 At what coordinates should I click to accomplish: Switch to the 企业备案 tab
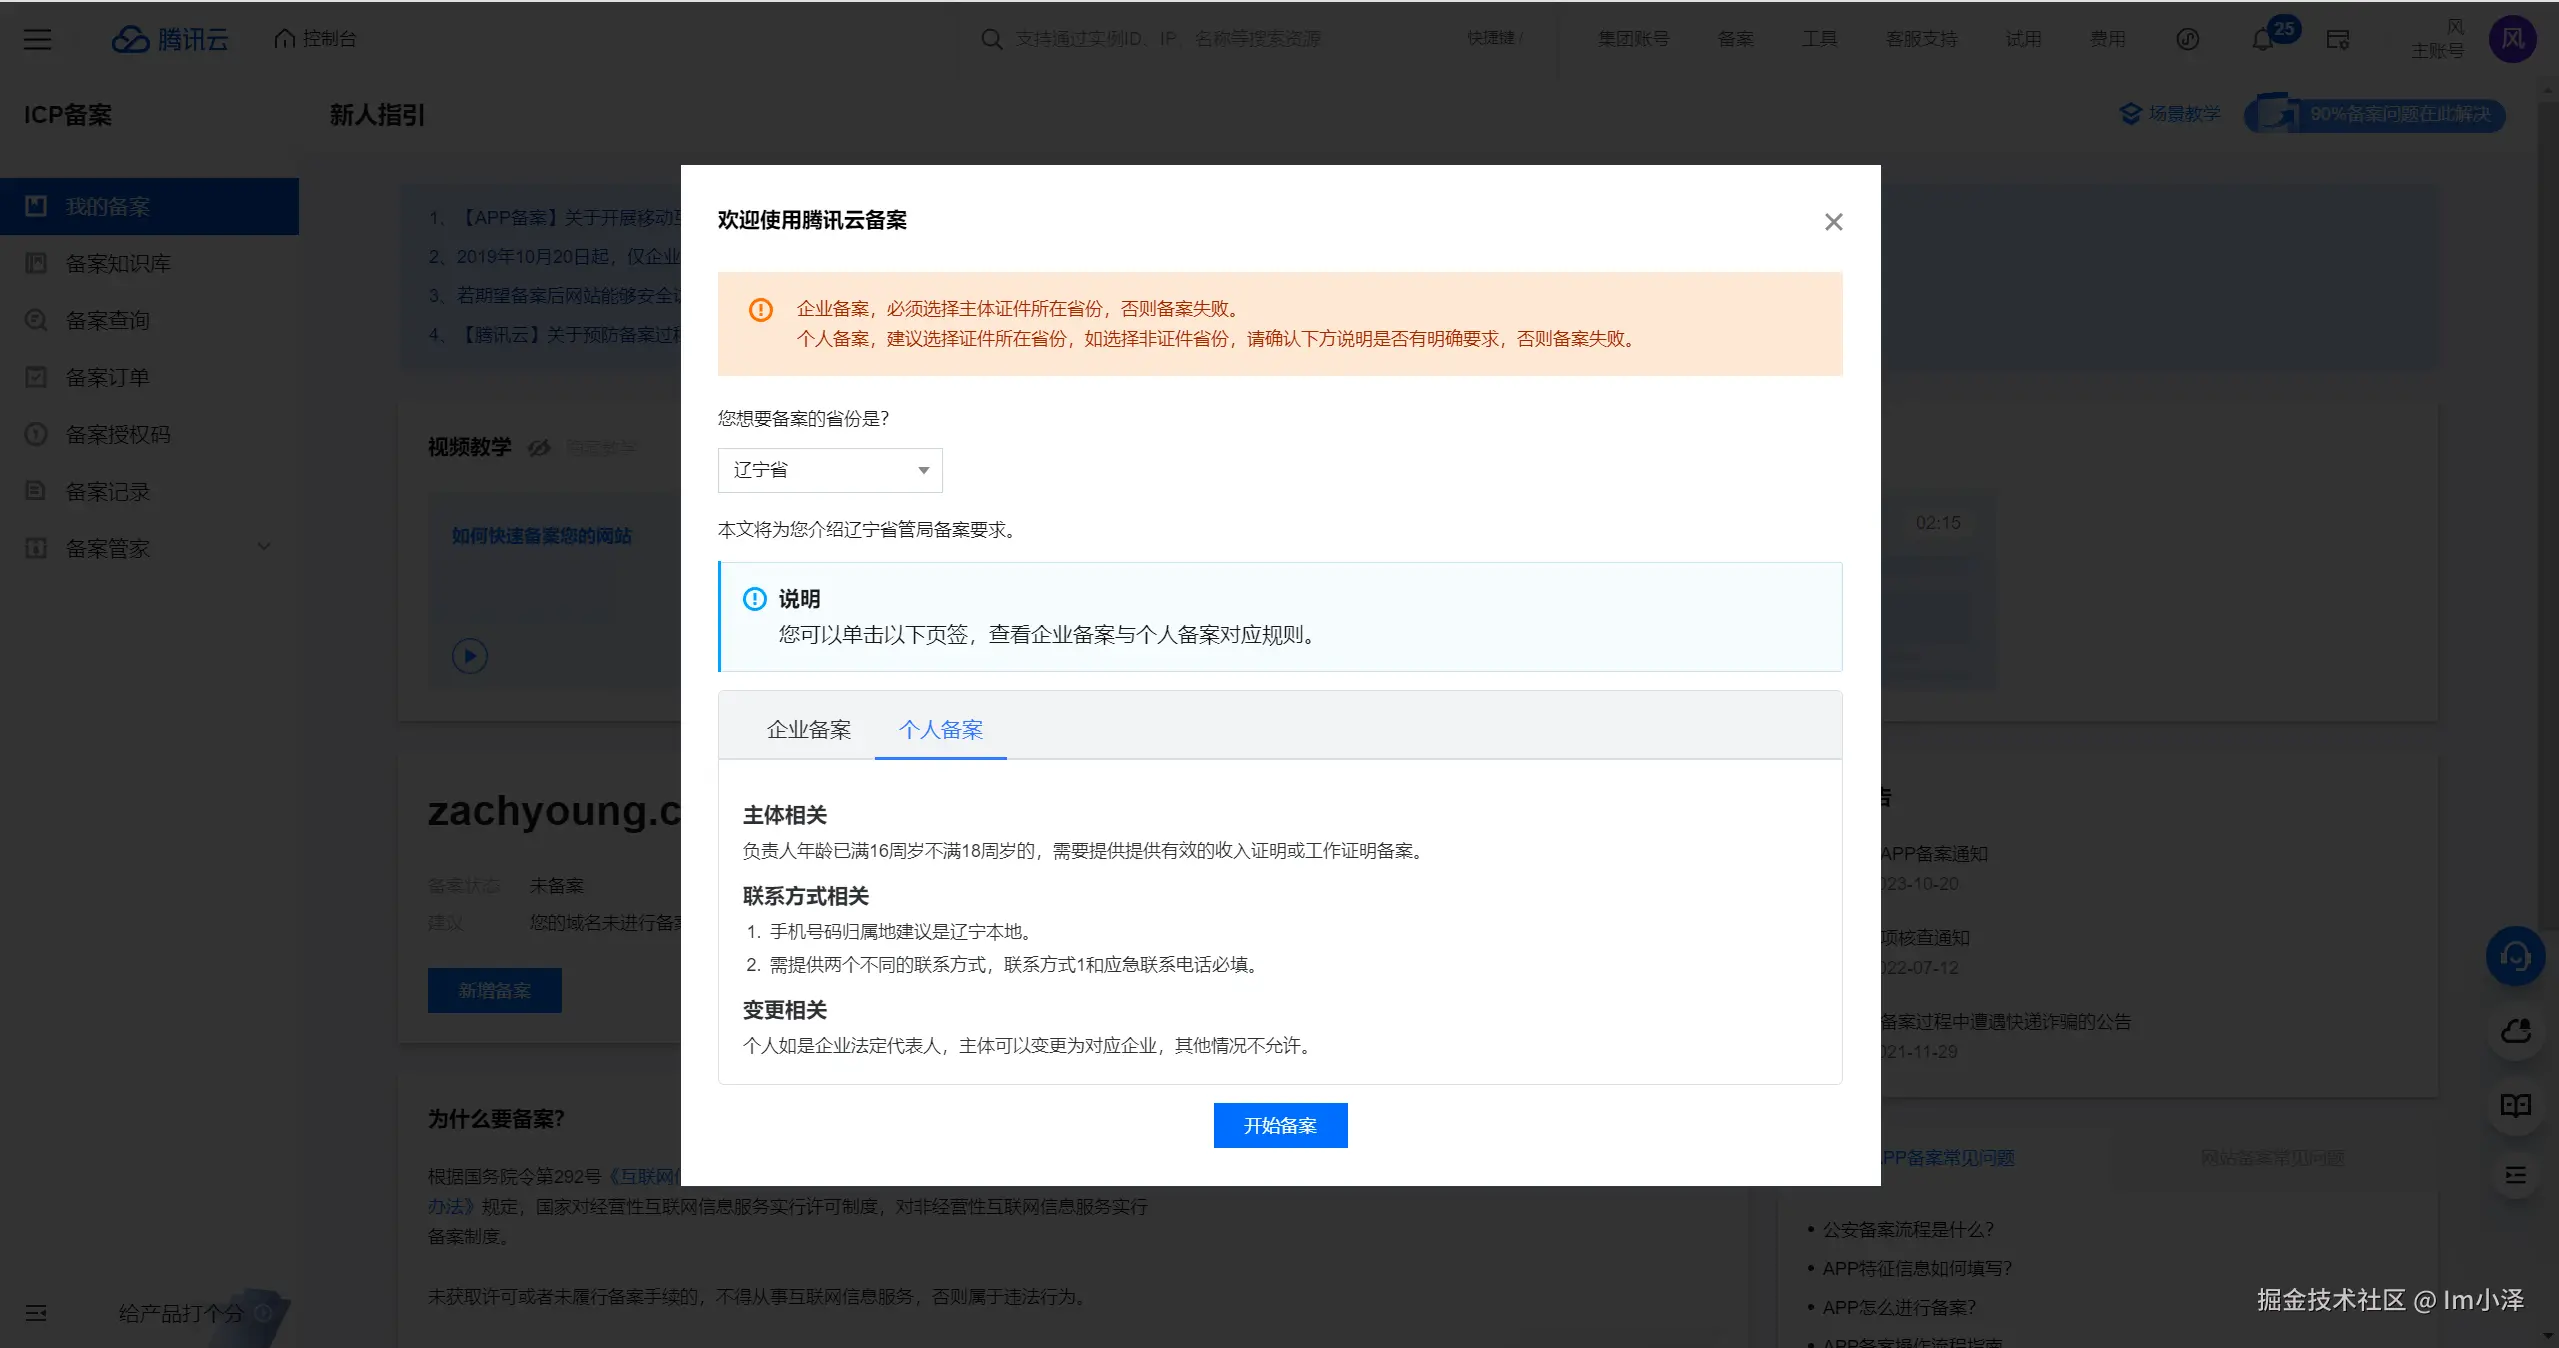click(x=808, y=730)
